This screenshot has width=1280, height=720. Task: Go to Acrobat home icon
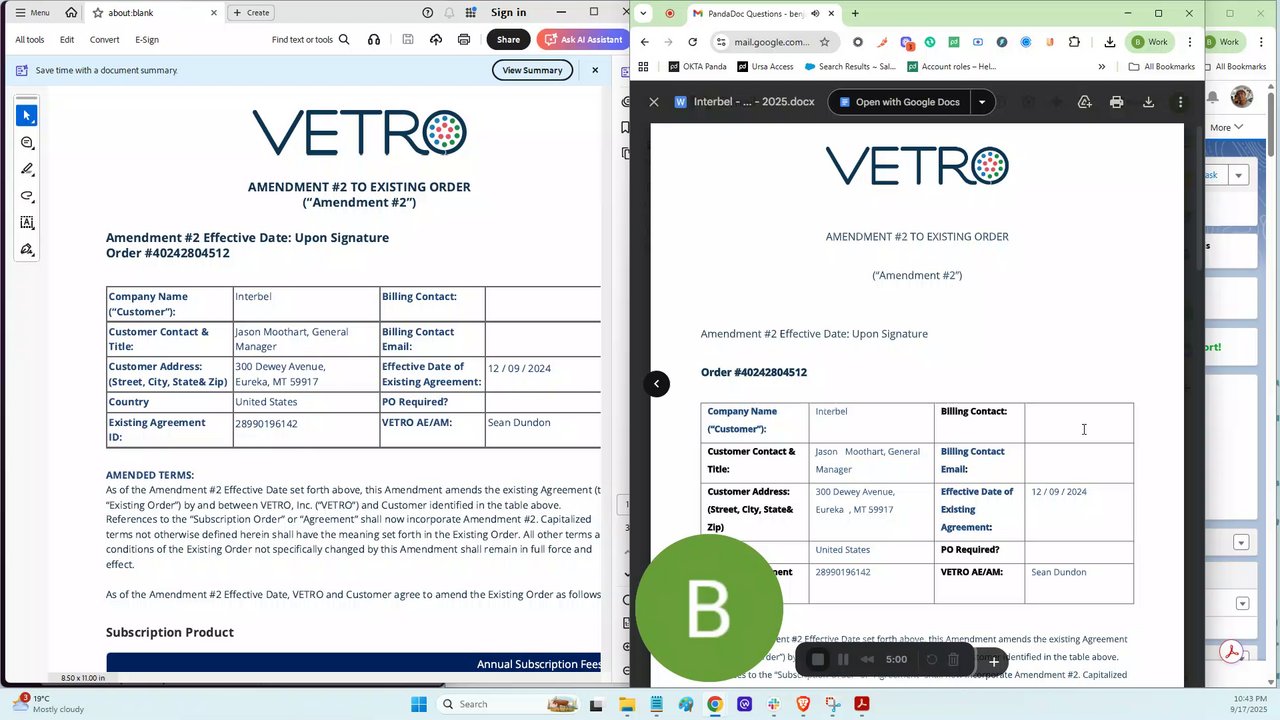pos(71,13)
